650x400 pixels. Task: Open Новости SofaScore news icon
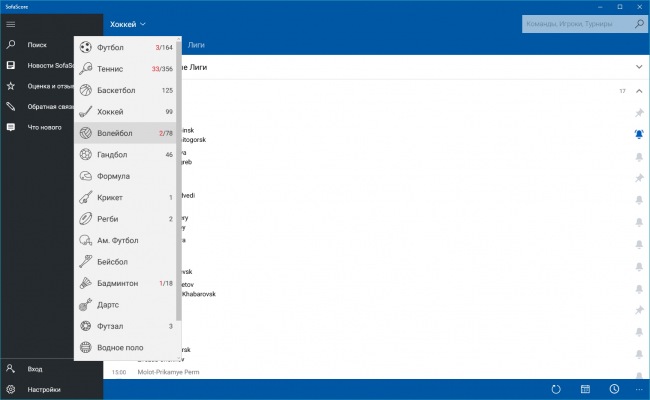click(11, 65)
